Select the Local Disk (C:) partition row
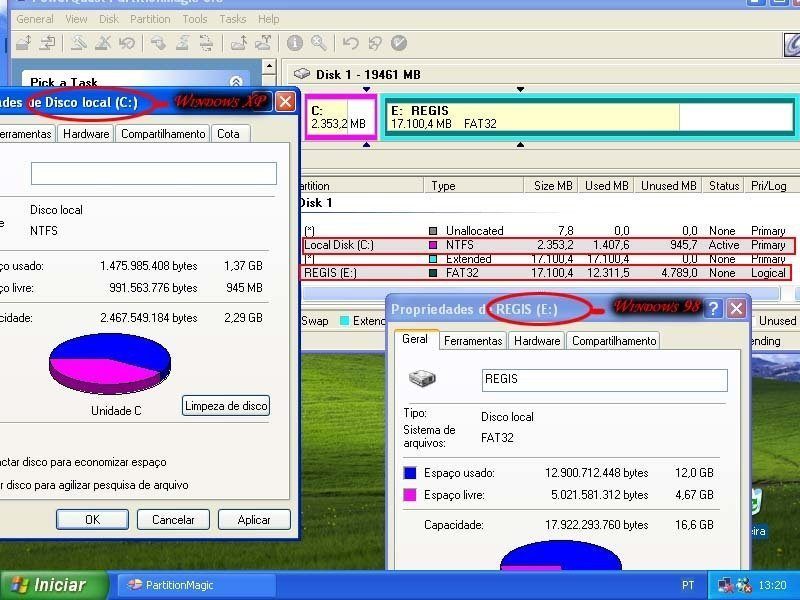The image size is (800, 600). [548, 245]
